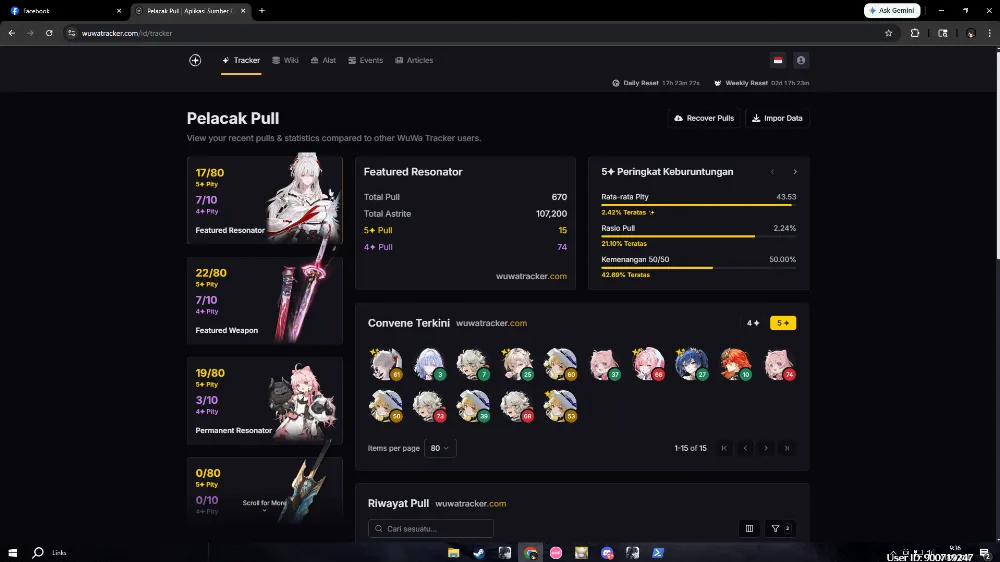
Task: Switch to the Facebook browser tab
Action: [x=64, y=11]
